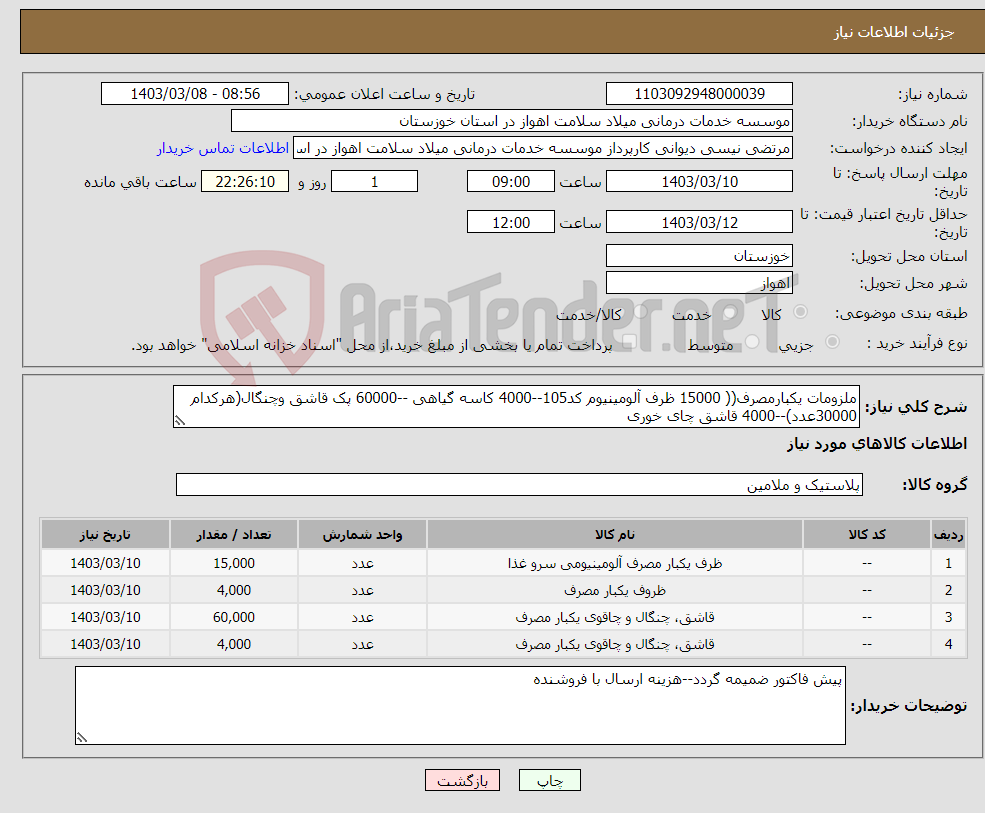Click the شرح کلی نیاز description textarea
Viewport: 985px width, 813px height.
pos(516,406)
